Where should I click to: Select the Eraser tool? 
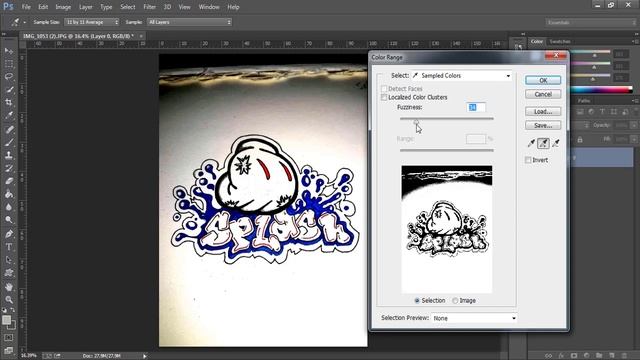point(9,181)
